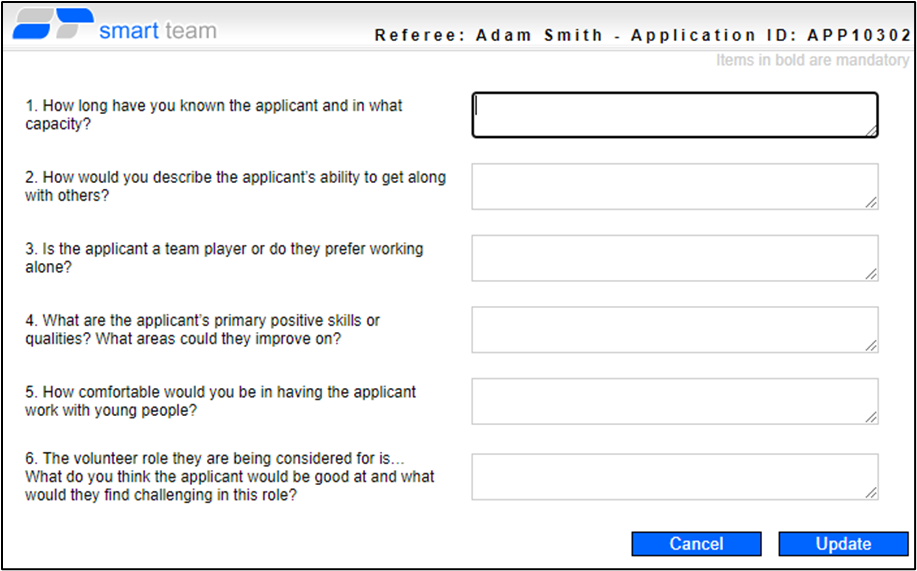Image resolution: width=917 pixels, height=571 pixels.
Task: Click into the skills and qualities answer box
Action: pyautogui.click(x=674, y=330)
